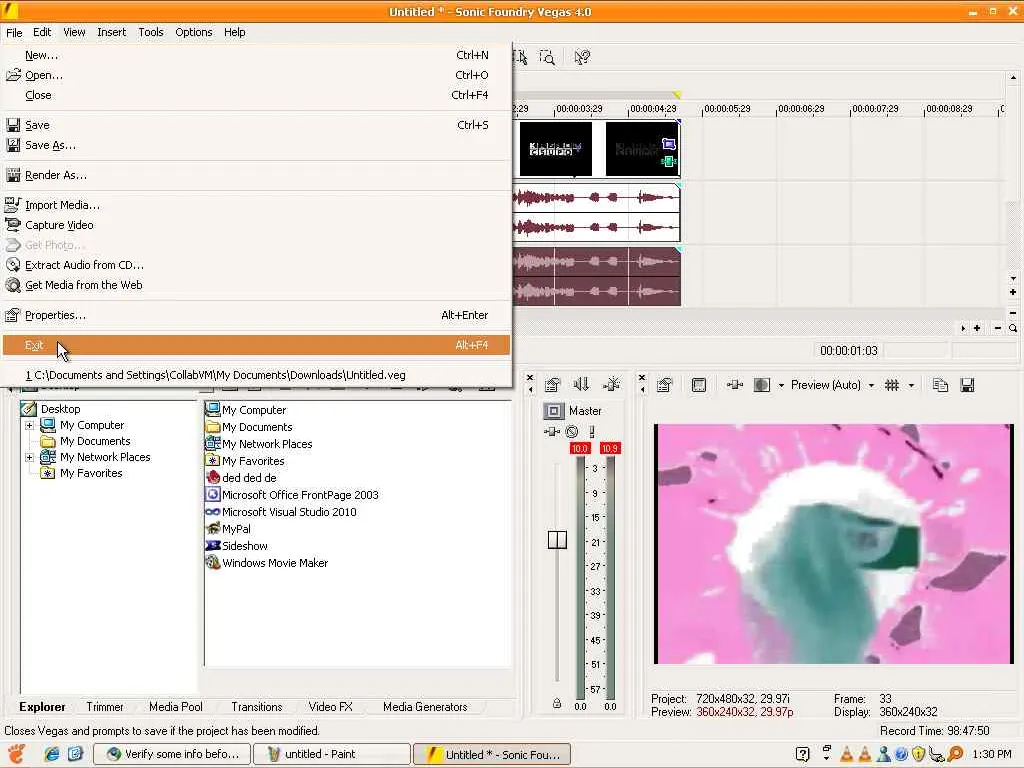The height and width of the screenshot is (768, 1024).
Task: Select Desktop in explorer tree
Action: (60, 409)
